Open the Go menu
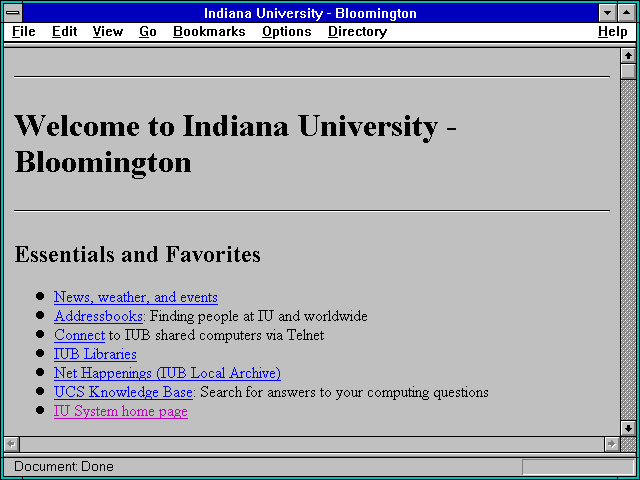Screen dimensions: 640x480 click(x=148, y=32)
